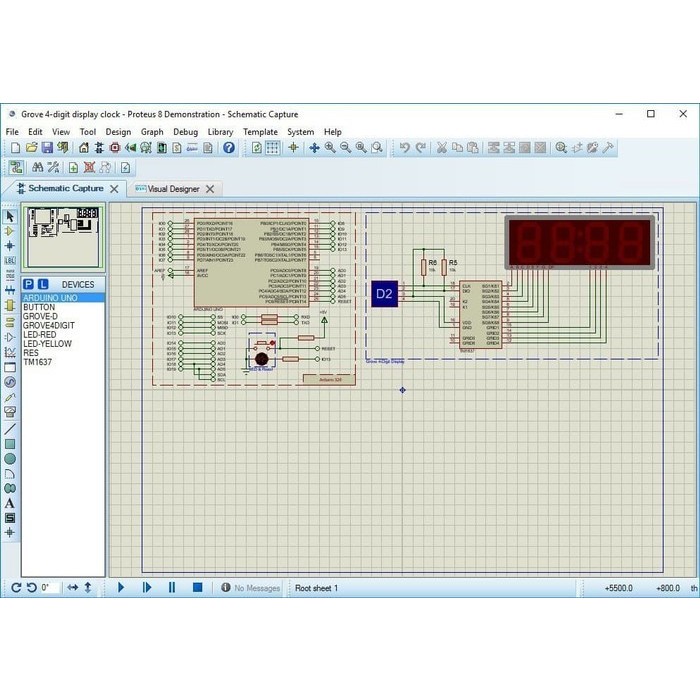Start the simulation with the Play button
Image resolution: width=700 pixels, height=700 pixels.
click(121, 587)
